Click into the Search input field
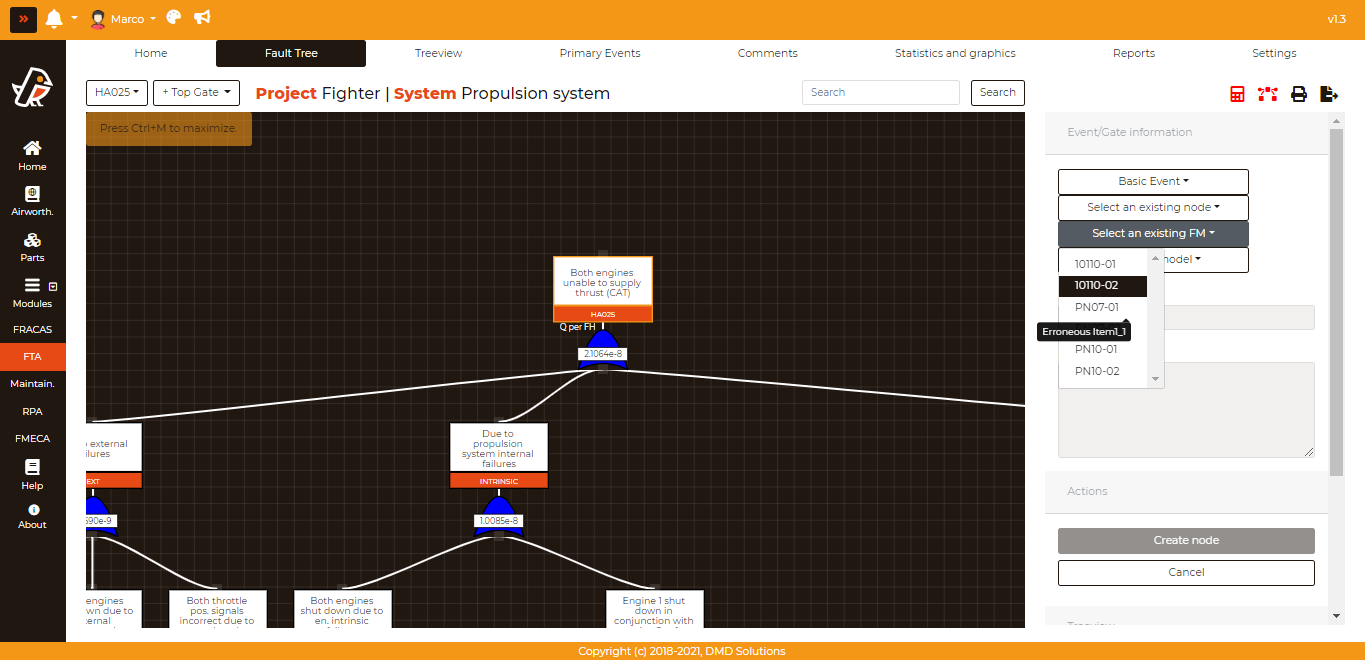 click(881, 93)
